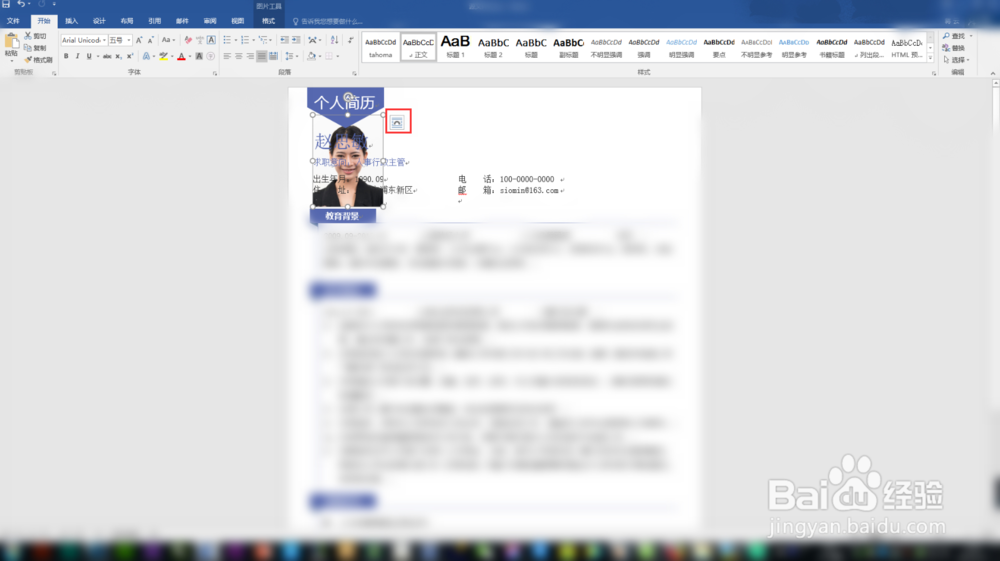The image size is (1000, 561).
Task: Apply the 要点 (Strong) style
Action: 719,47
